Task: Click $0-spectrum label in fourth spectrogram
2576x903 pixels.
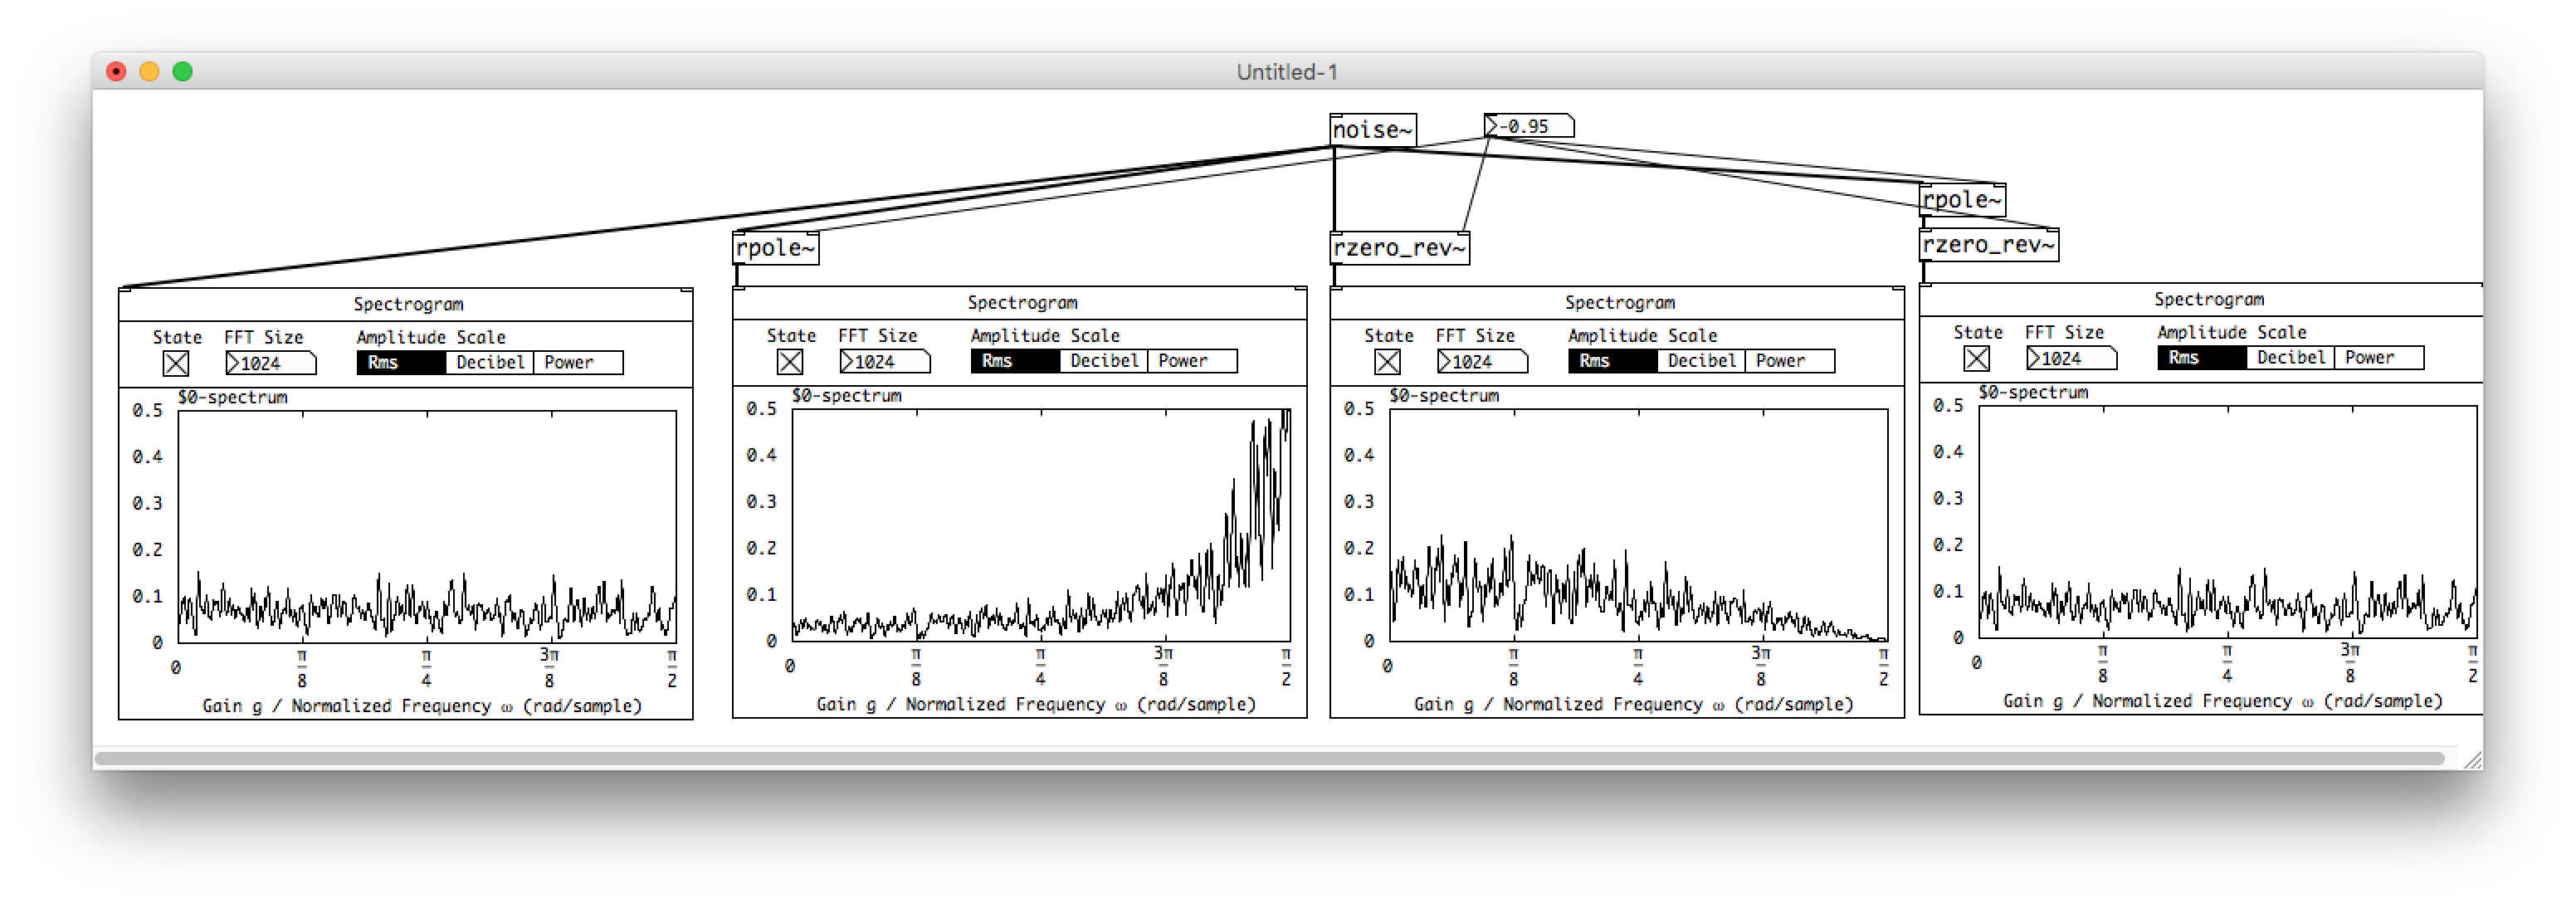Action: [x=2033, y=392]
